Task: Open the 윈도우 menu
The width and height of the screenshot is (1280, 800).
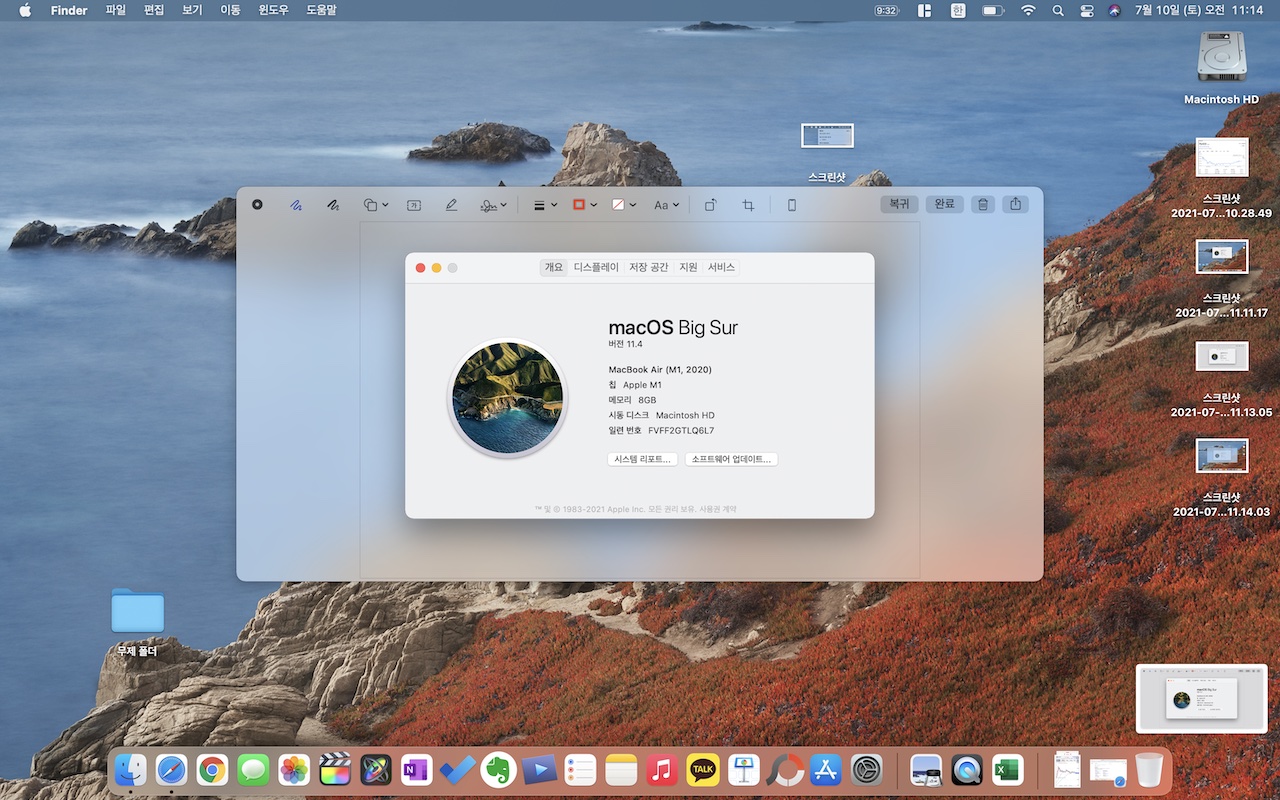Action: pyautogui.click(x=274, y=10)
